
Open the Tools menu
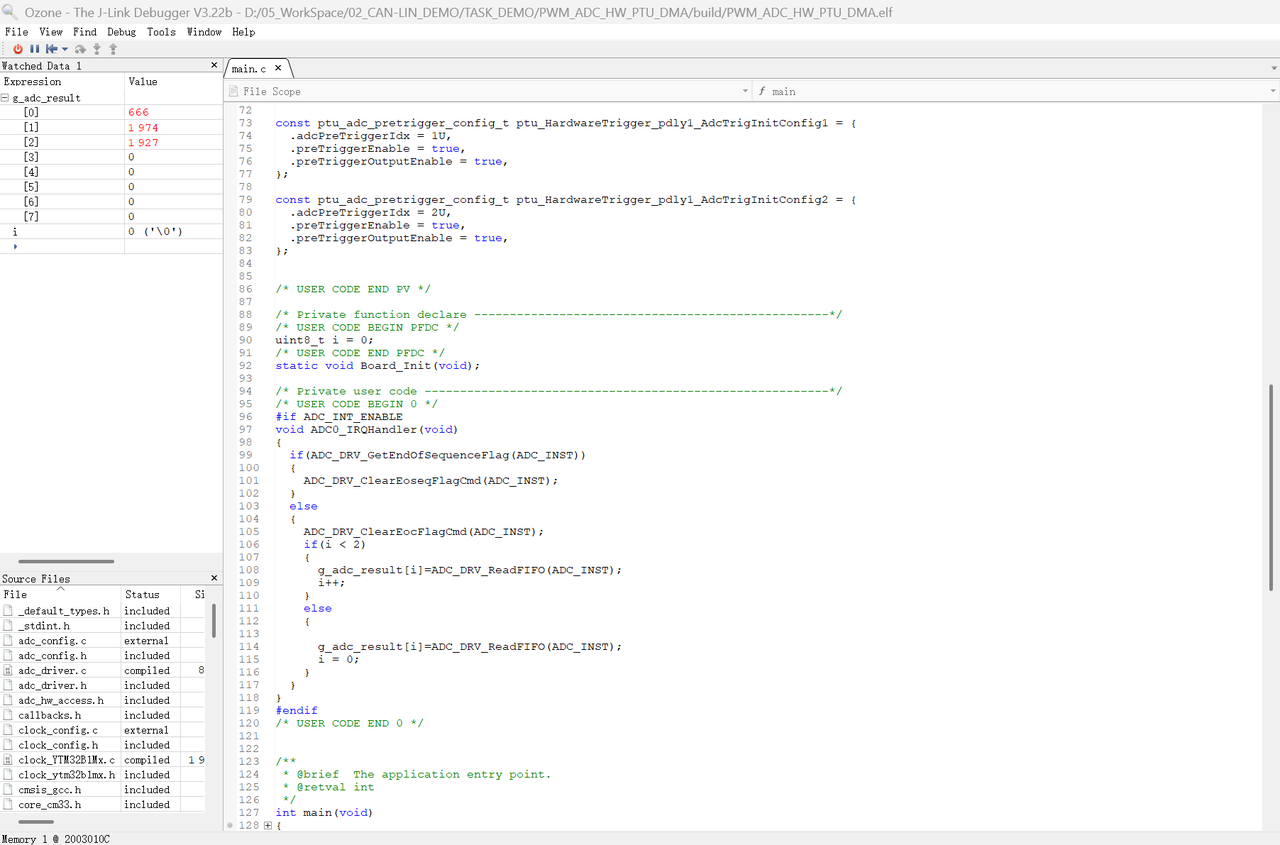click(161, 32)
